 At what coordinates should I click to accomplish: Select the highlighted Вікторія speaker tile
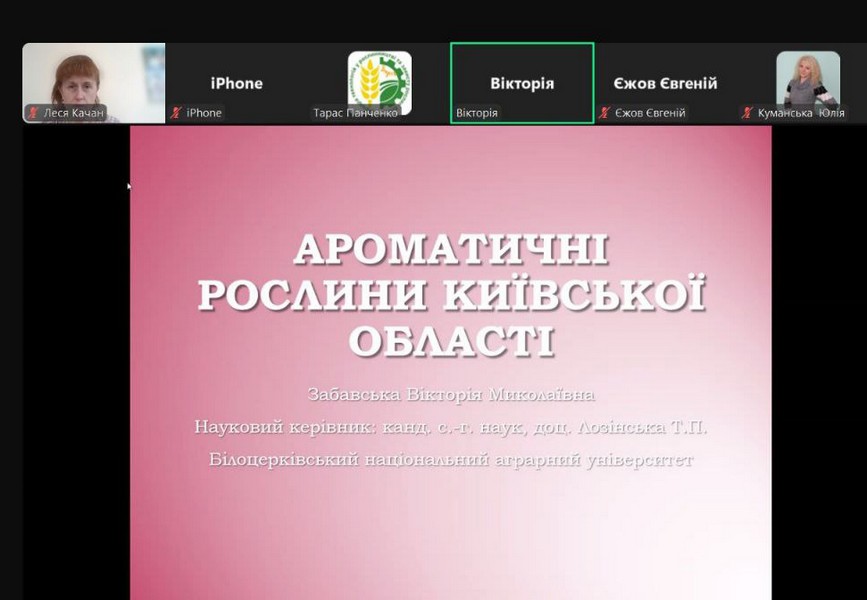click(522, 82)
